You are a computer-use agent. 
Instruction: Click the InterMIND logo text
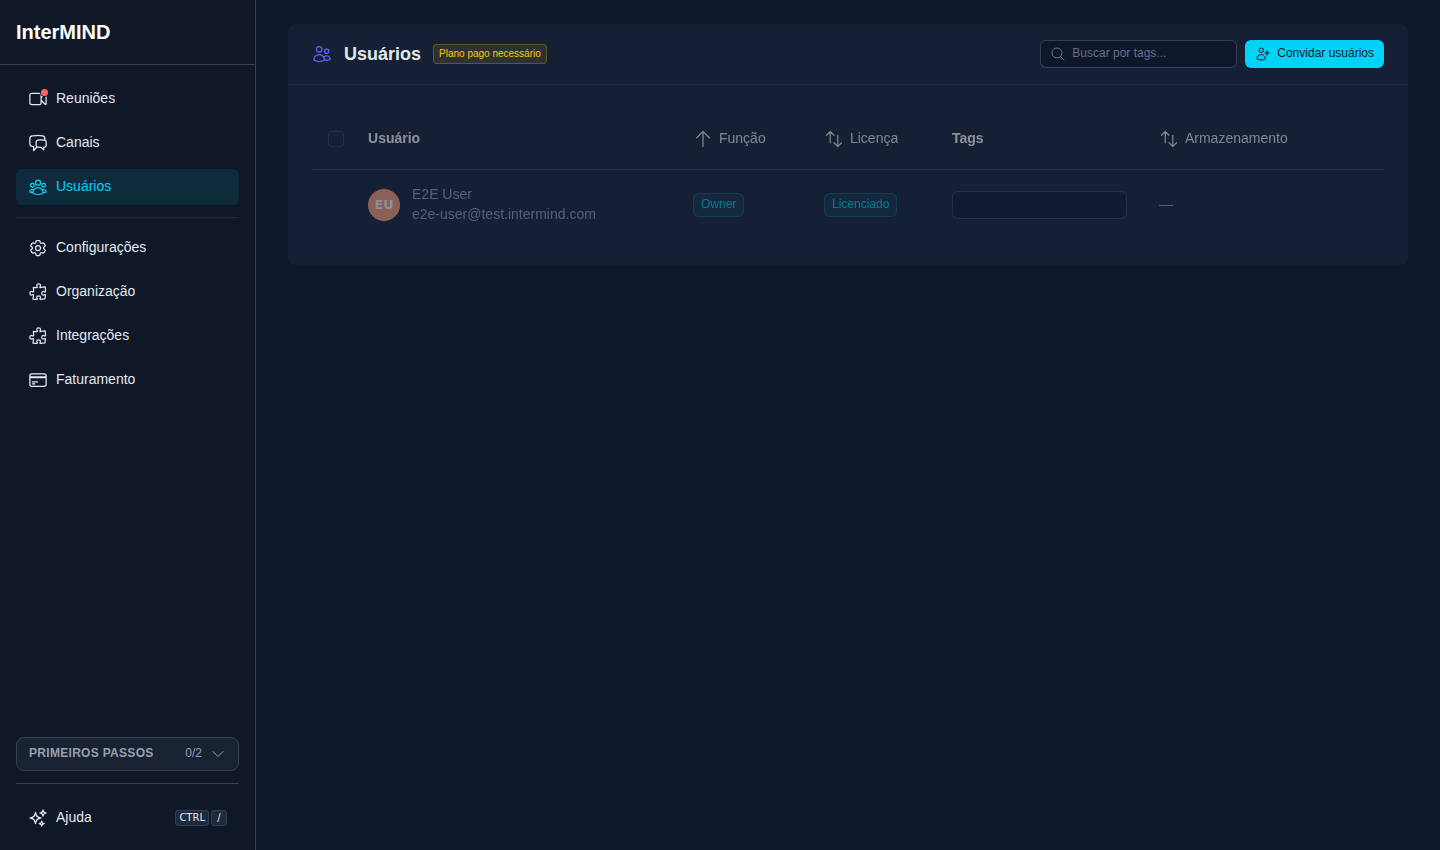pyautogui.click(x=63, y=32)
